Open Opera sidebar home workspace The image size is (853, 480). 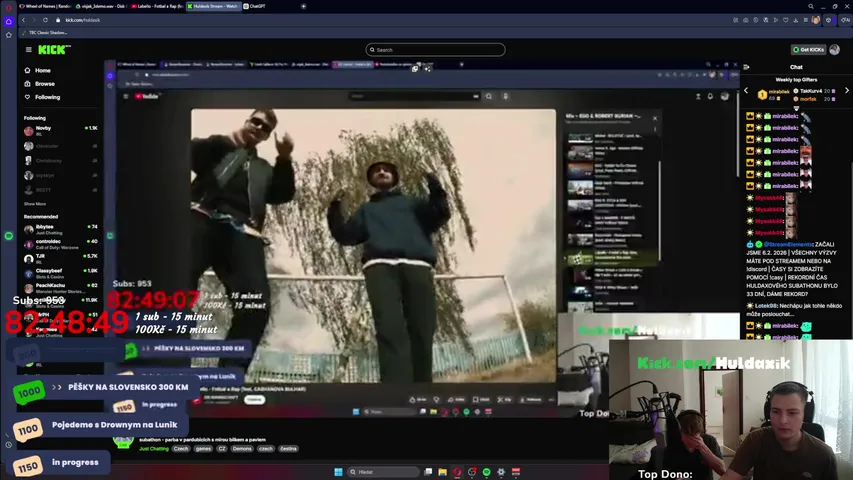click(8, 21)
